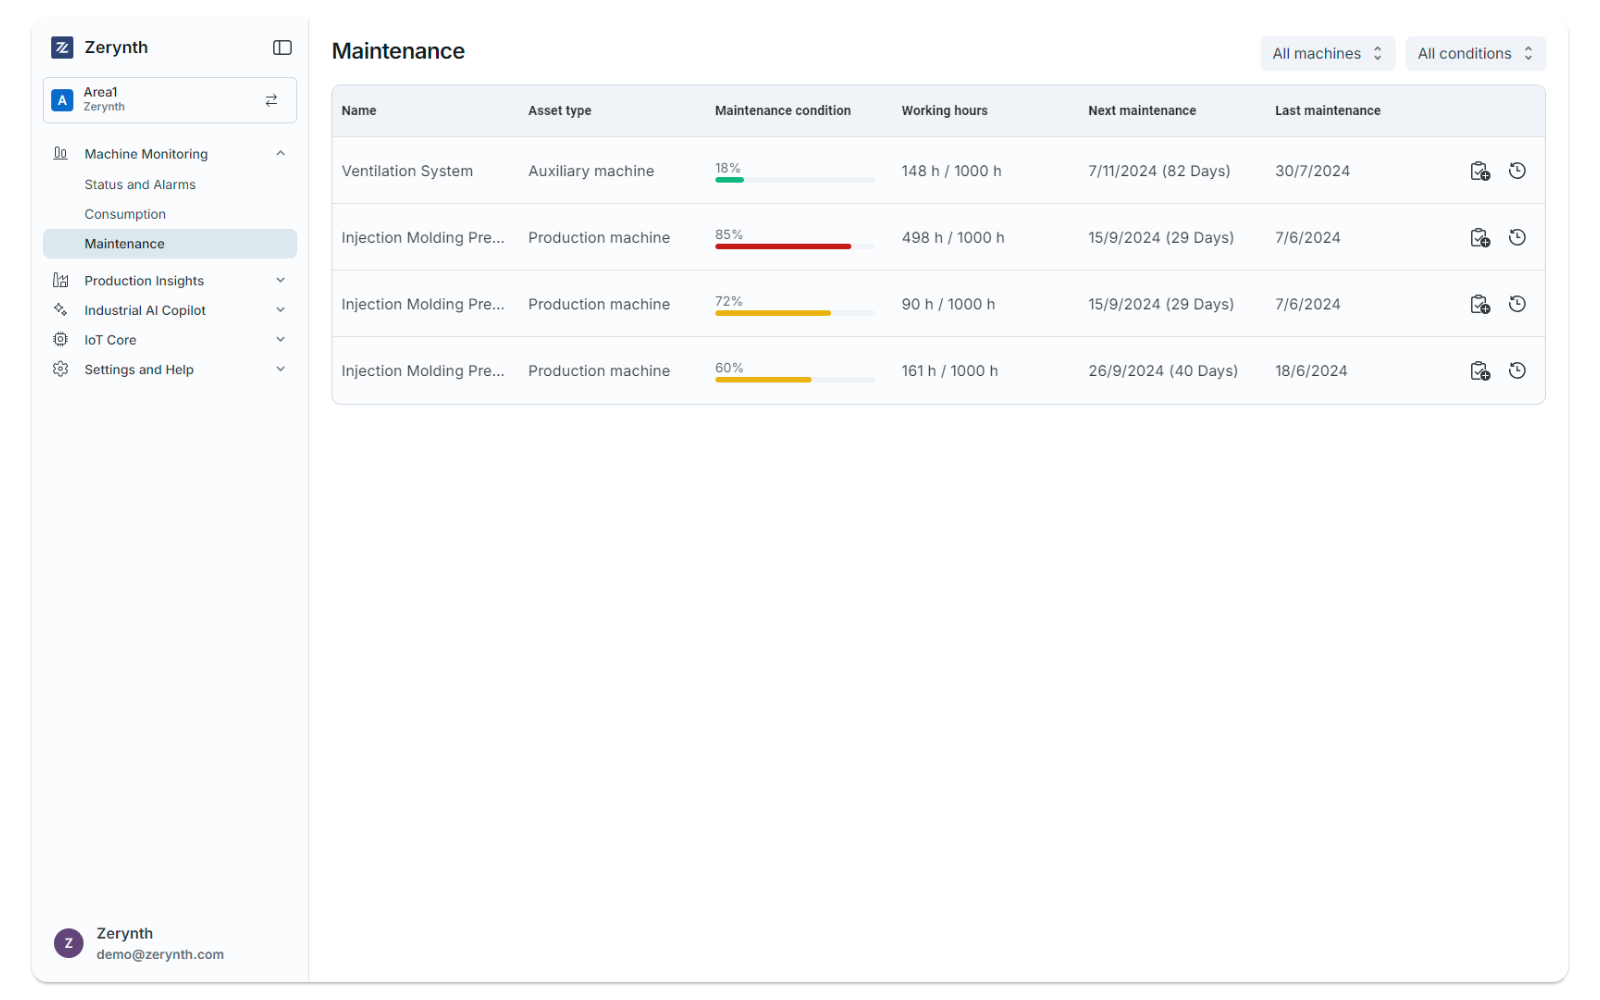The width and height of the screenshot is (1600, 1000).
Task: Add maintenance for the 72% condition machine
Action: (x=1480, y=304)
